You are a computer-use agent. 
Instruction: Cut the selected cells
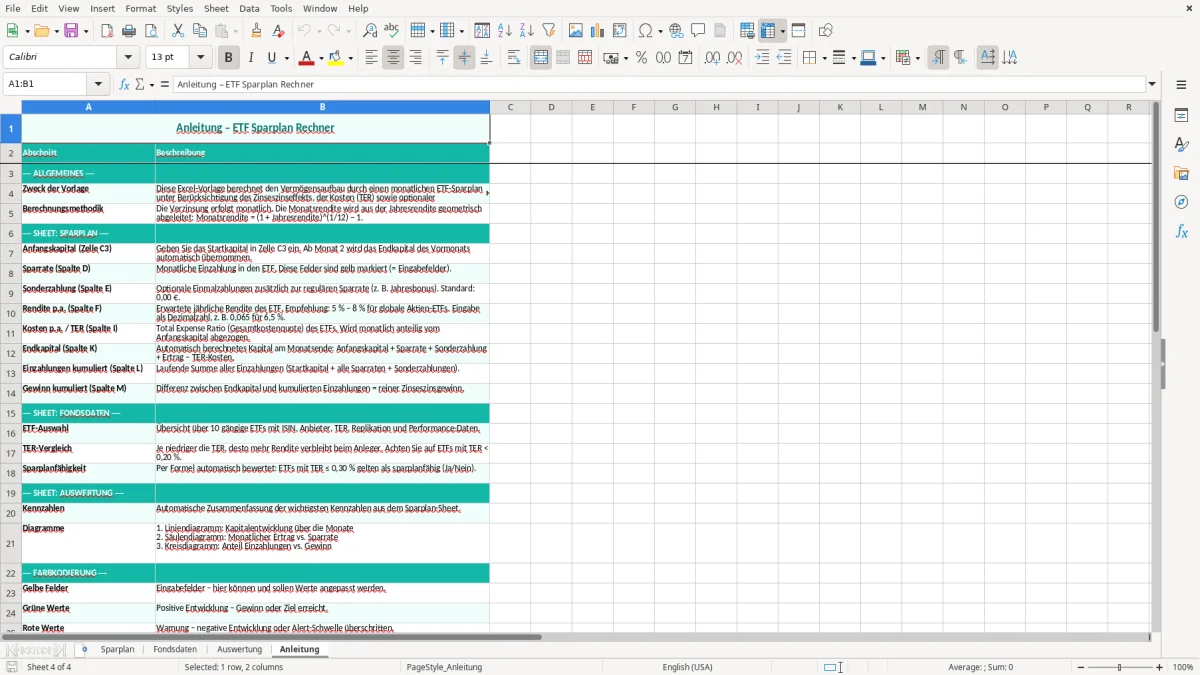click(x=178, y=31)
